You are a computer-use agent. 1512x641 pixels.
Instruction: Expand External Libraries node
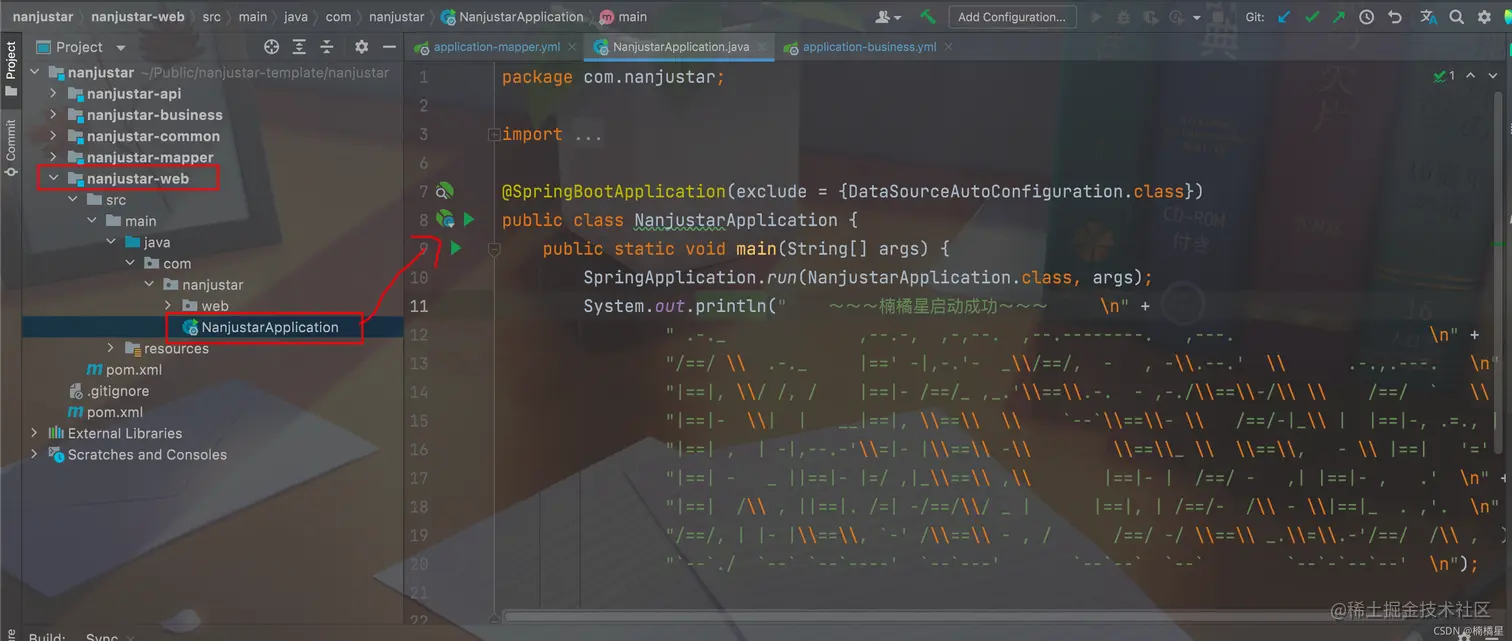35,433
